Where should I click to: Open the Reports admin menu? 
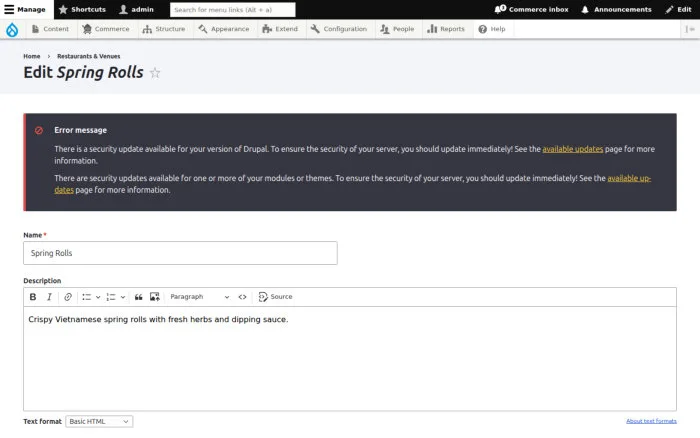click(x=446, y=29)
